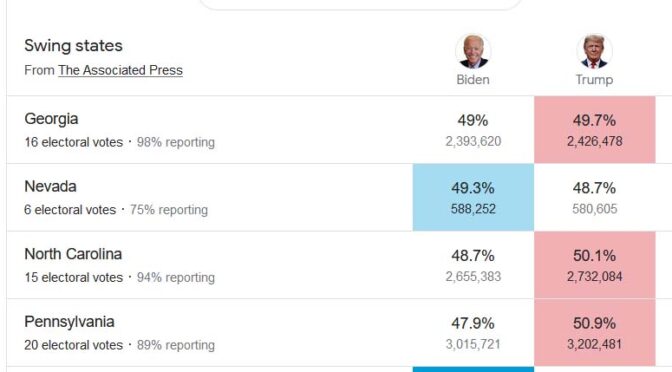
Task: Select the Georgia state row name
Action: 51,119
